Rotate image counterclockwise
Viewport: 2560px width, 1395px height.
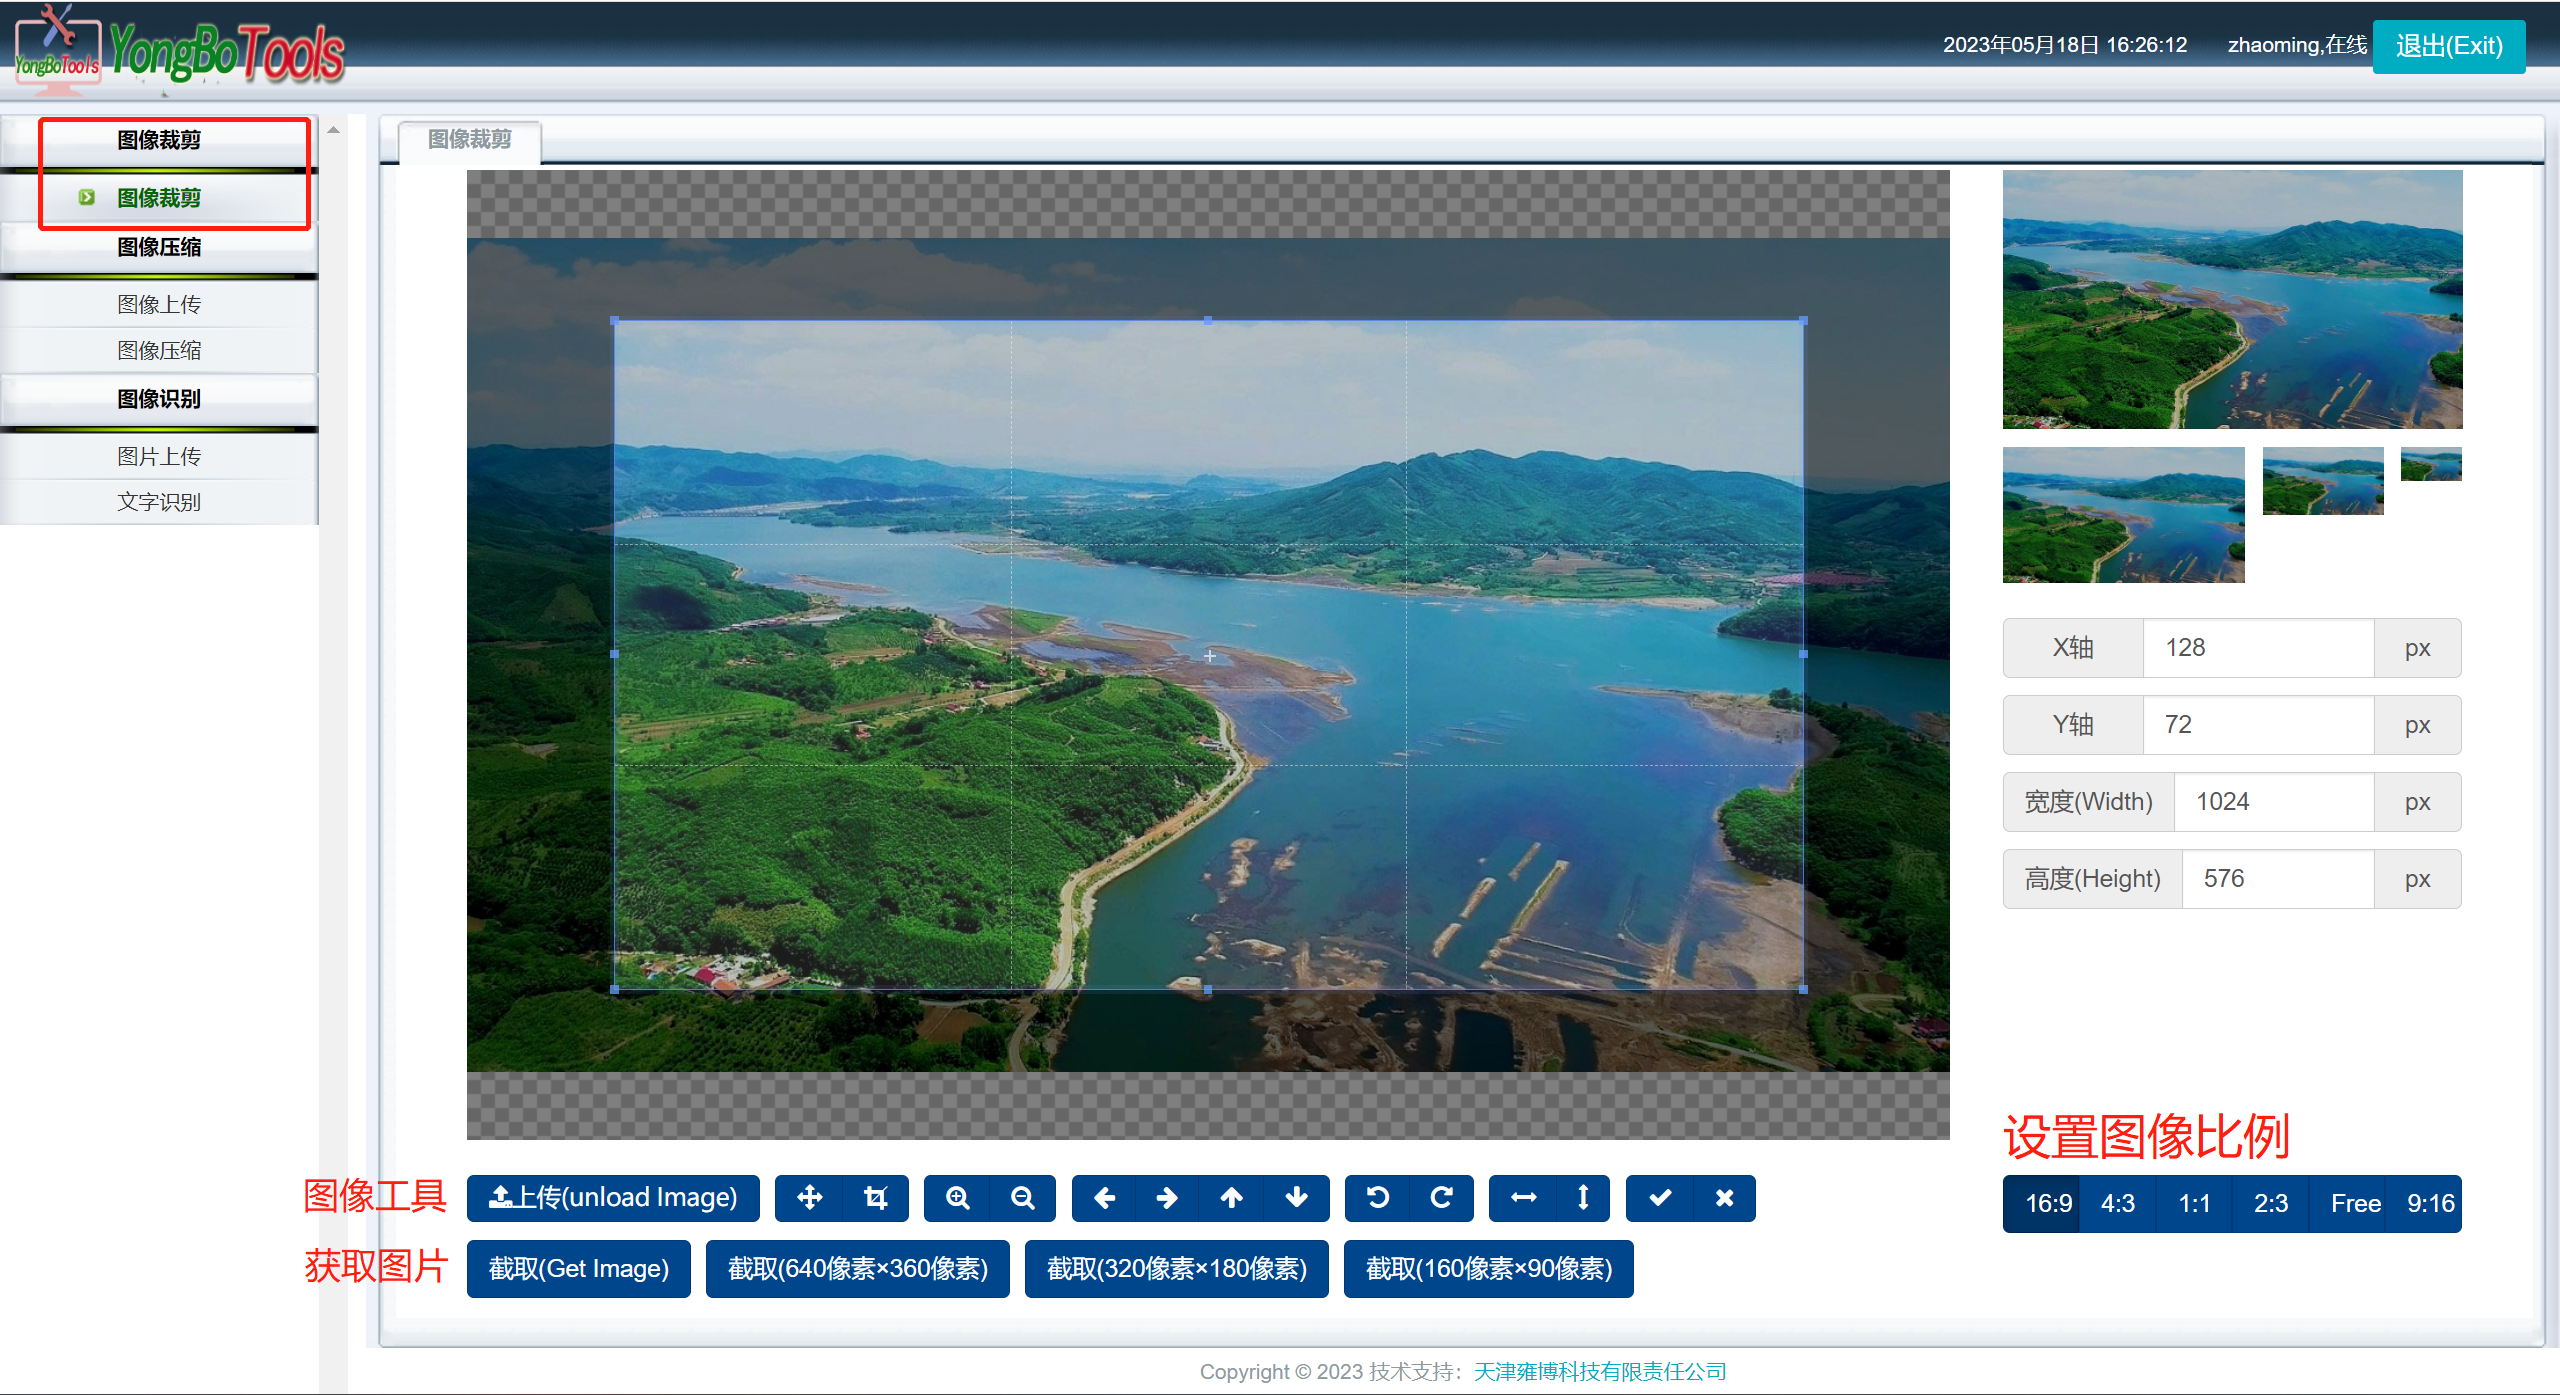(1377, 1197)
